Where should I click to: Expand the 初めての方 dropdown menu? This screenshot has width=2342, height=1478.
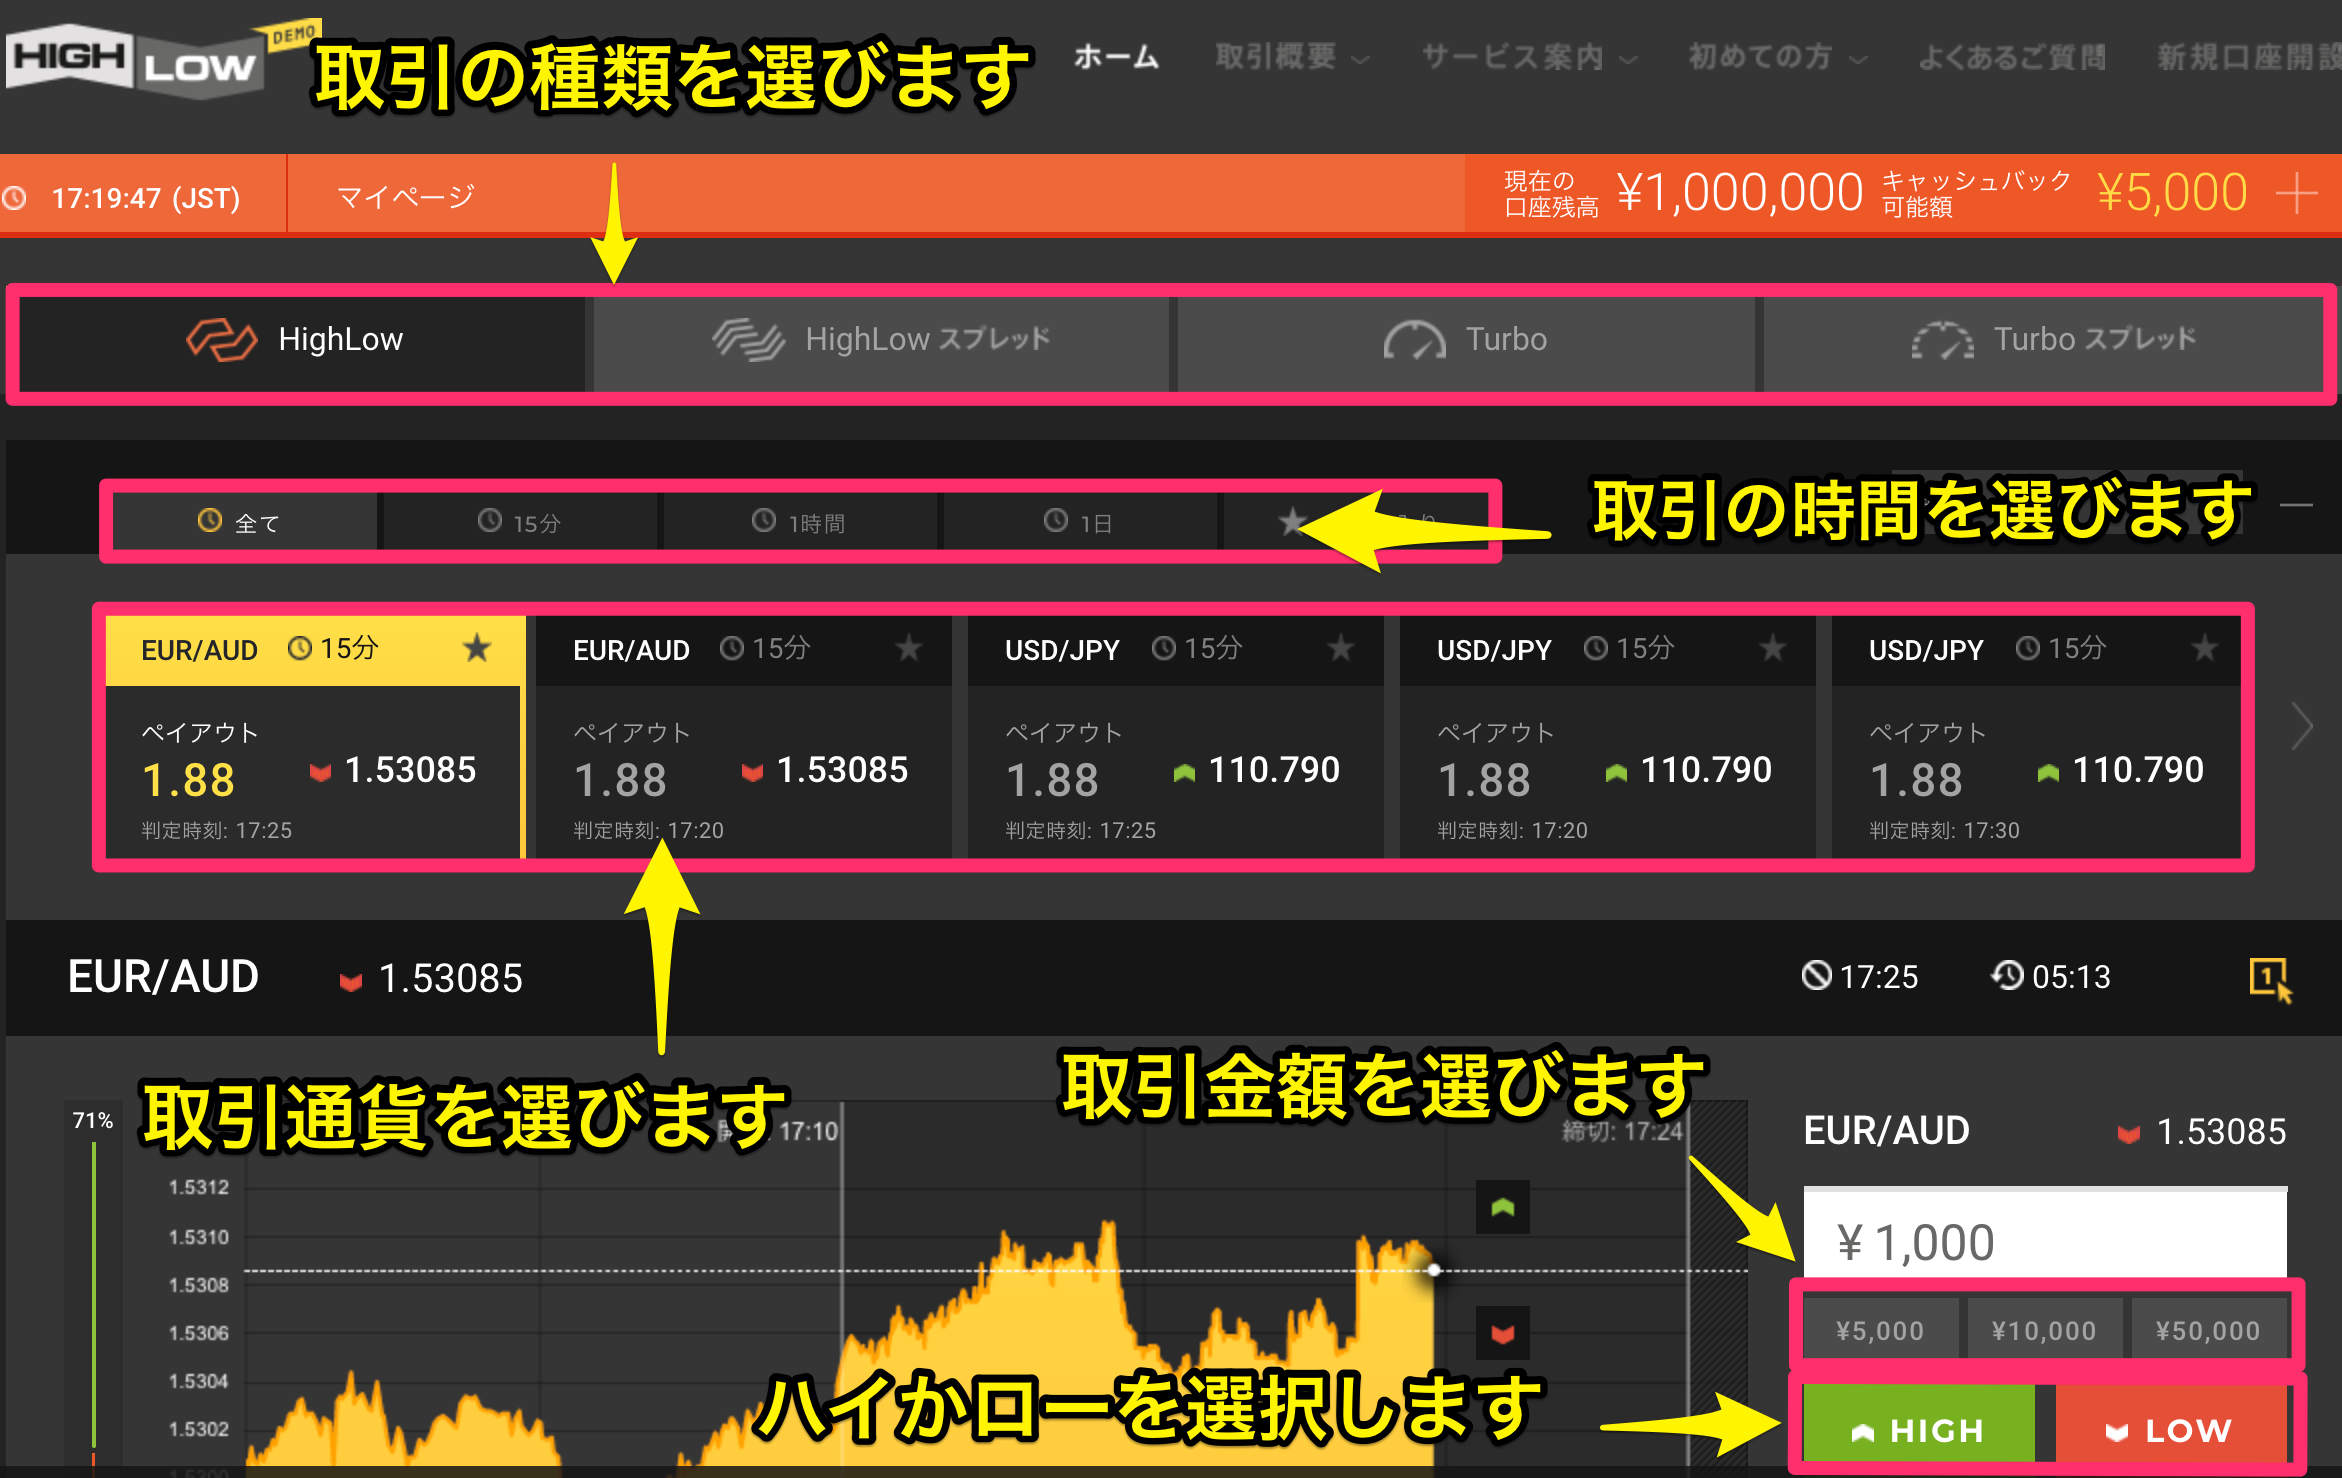[x=1777, y=57]
